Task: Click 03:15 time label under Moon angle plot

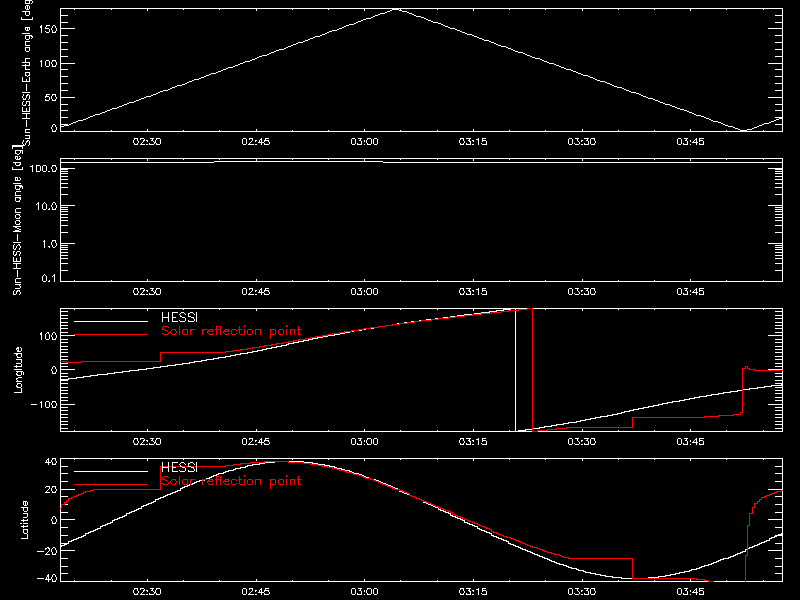Action: click(473, 292)
